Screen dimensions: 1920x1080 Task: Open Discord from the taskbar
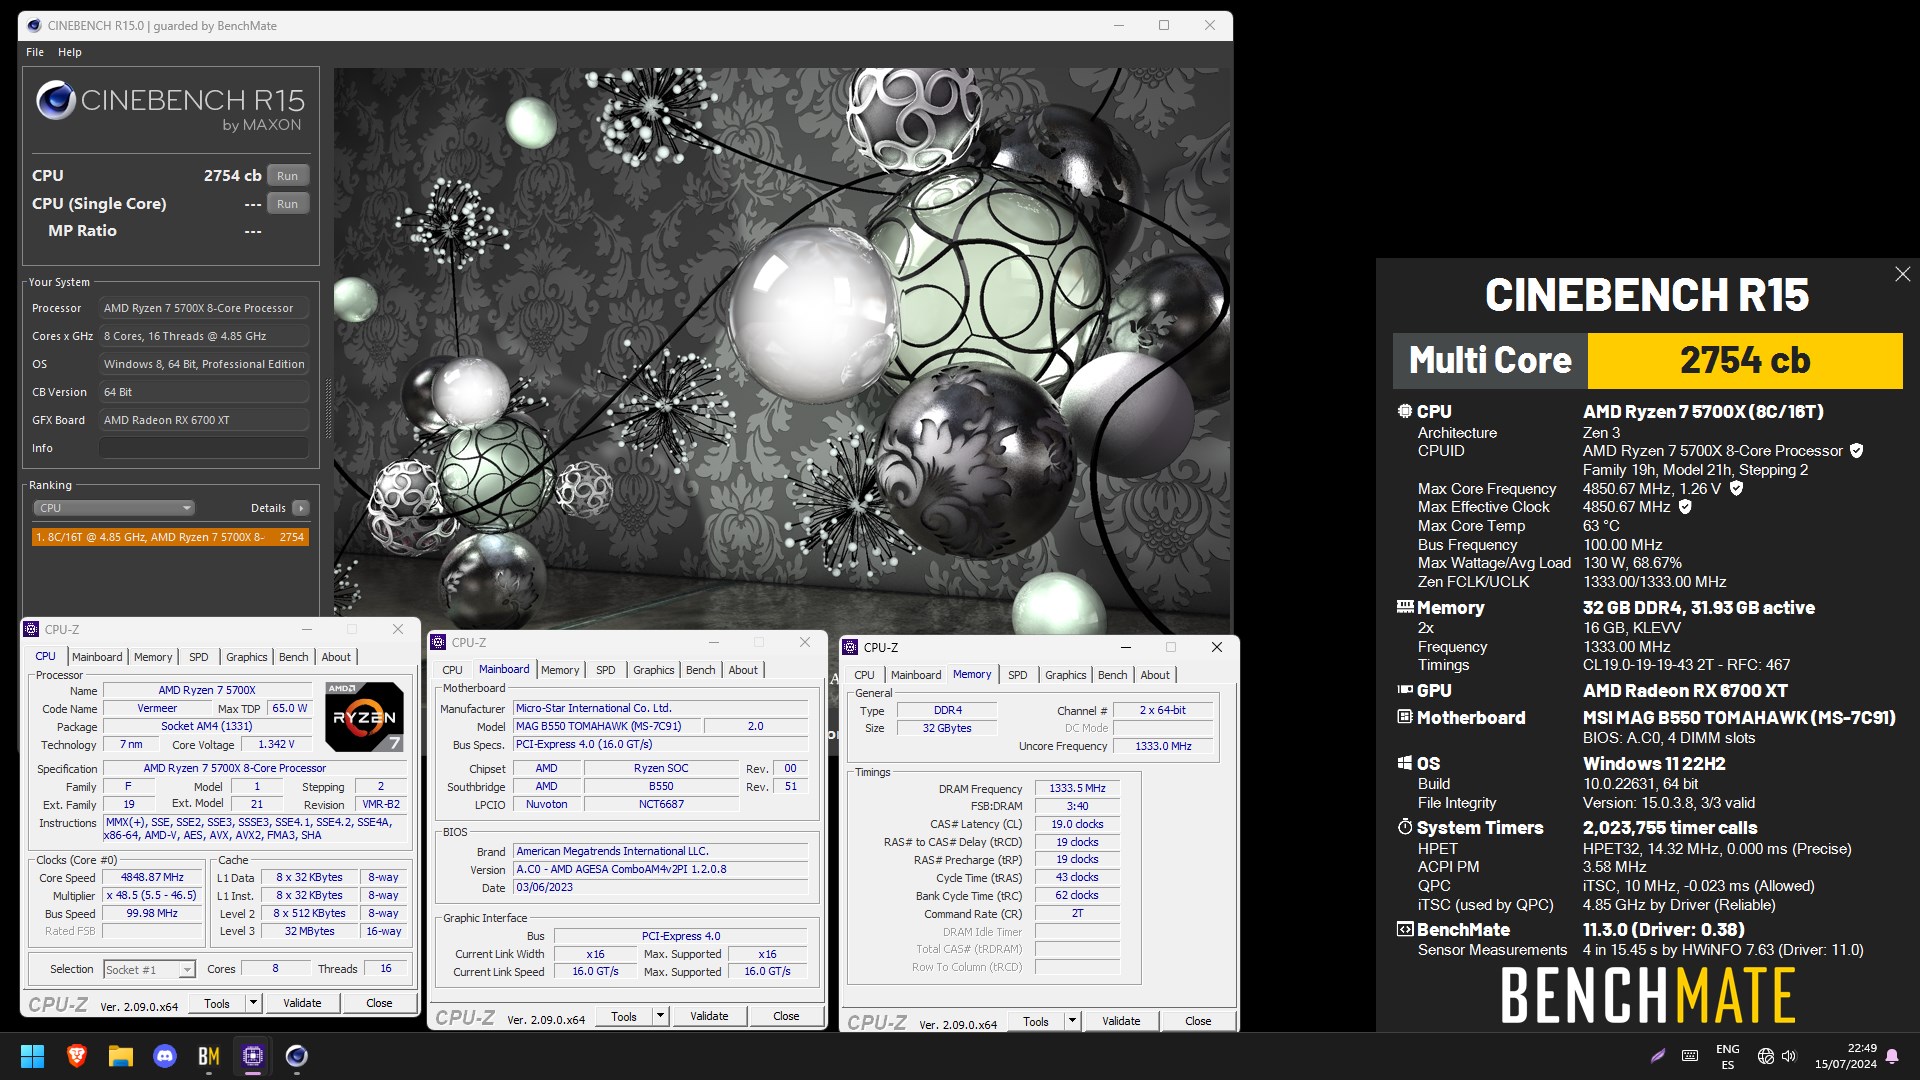165,1056
